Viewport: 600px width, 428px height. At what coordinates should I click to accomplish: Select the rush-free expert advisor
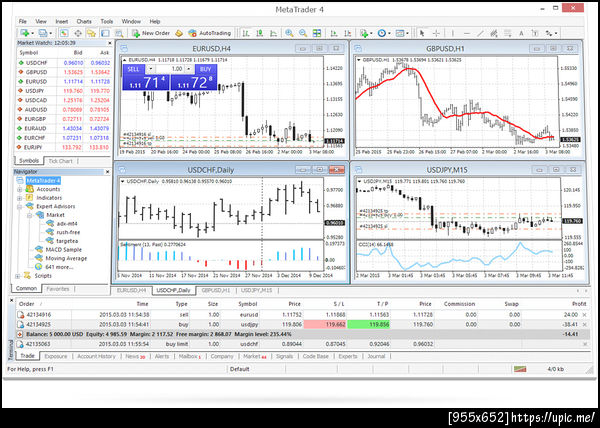pos(68,232)
